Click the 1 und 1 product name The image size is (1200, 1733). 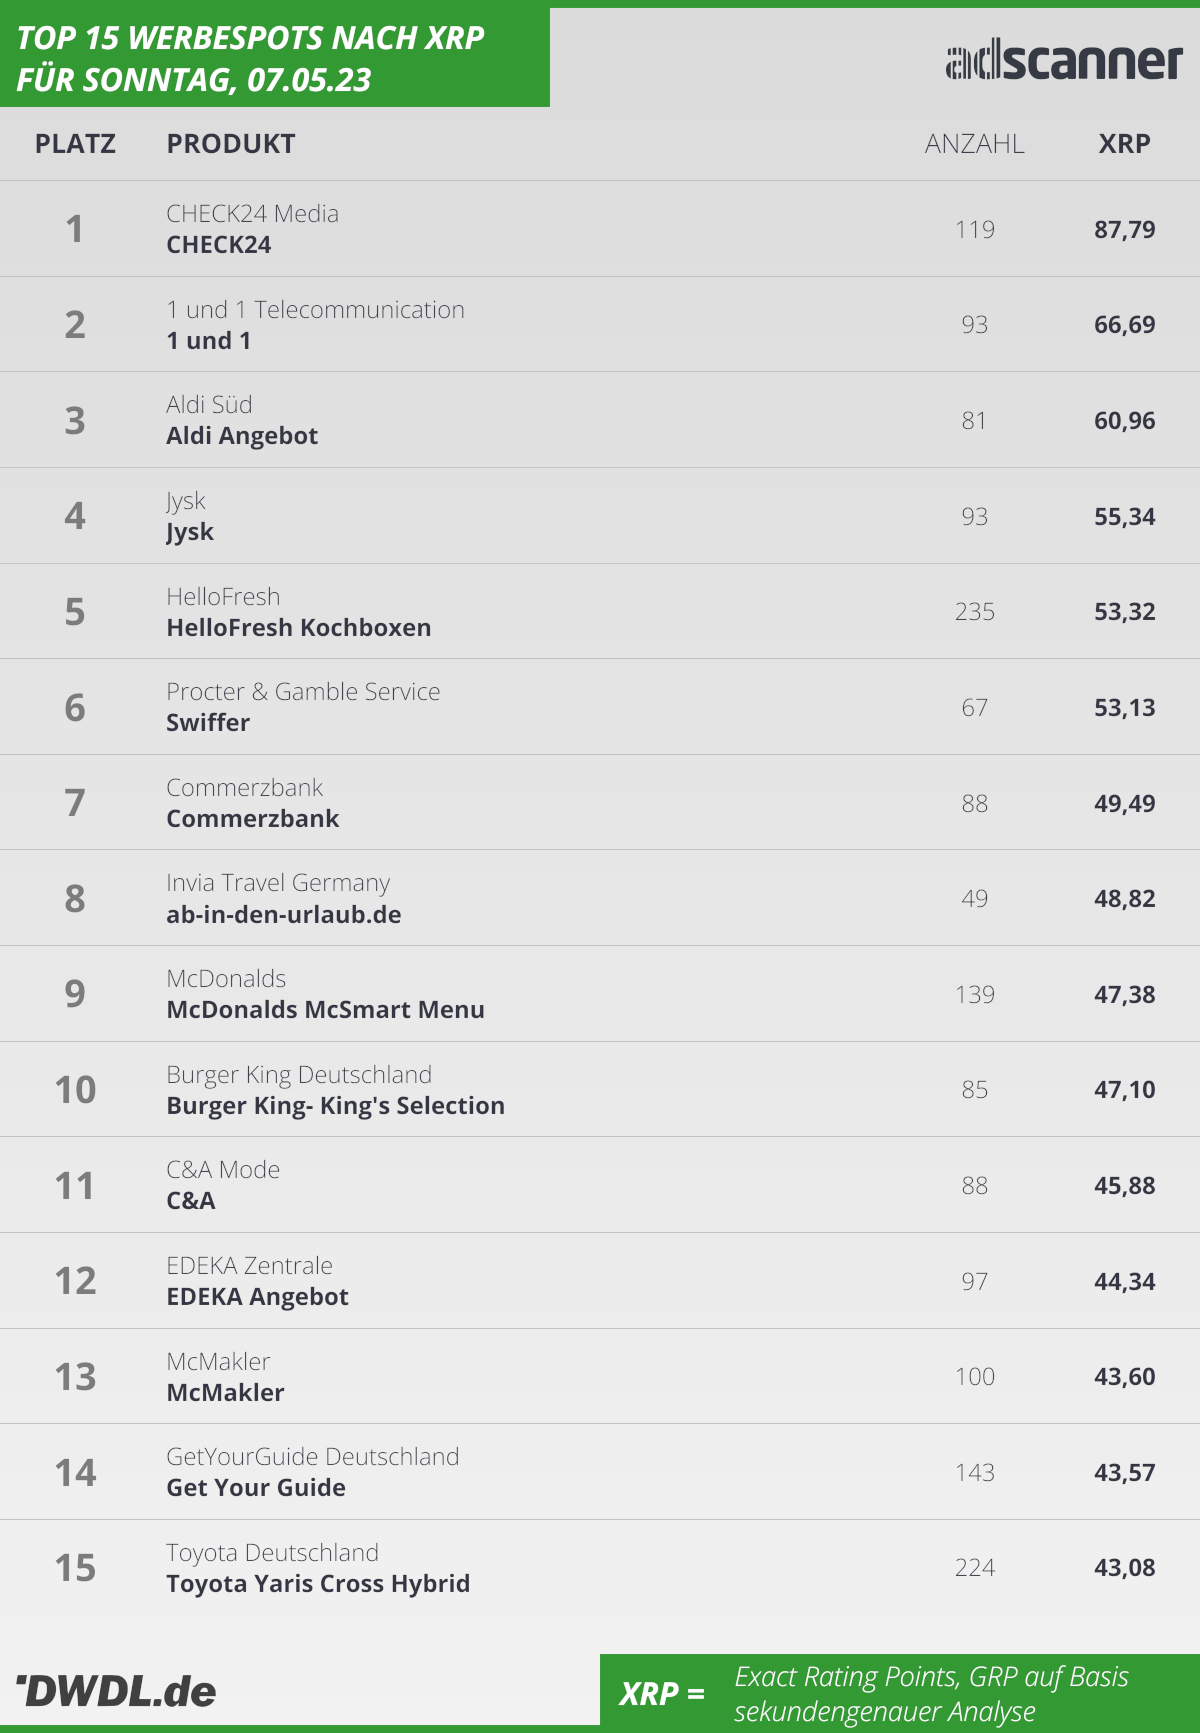(x=209, y=341)
